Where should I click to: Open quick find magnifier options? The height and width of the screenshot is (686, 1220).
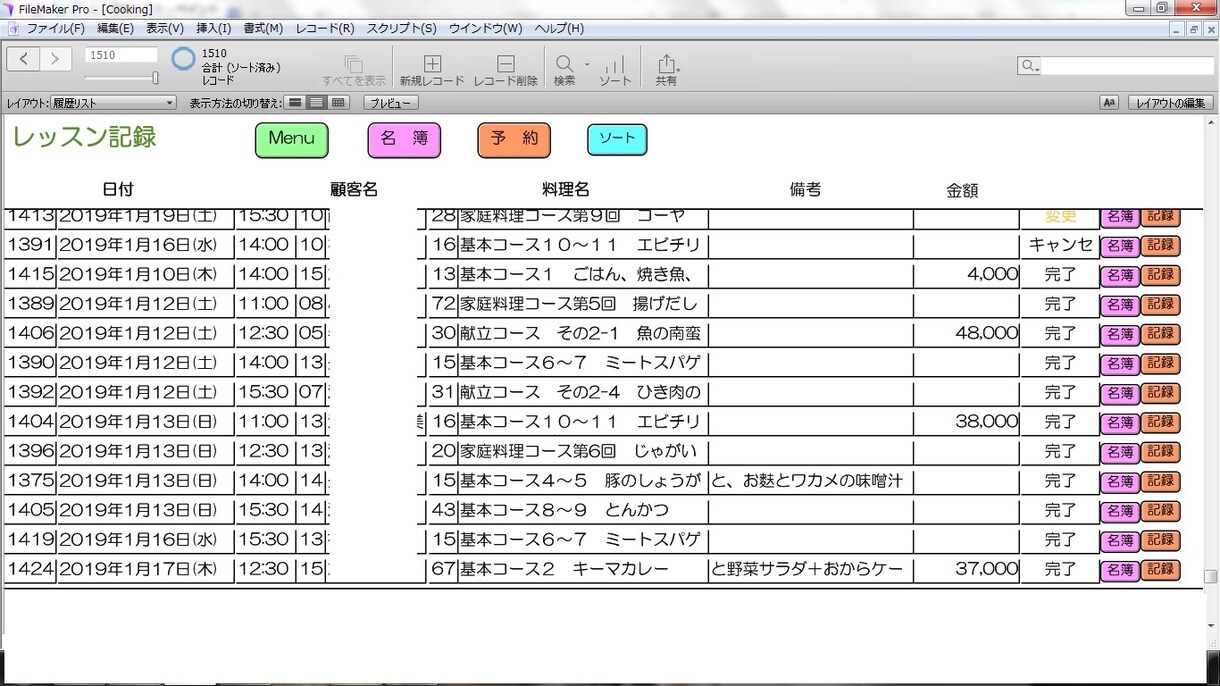tap(1029, 66)
